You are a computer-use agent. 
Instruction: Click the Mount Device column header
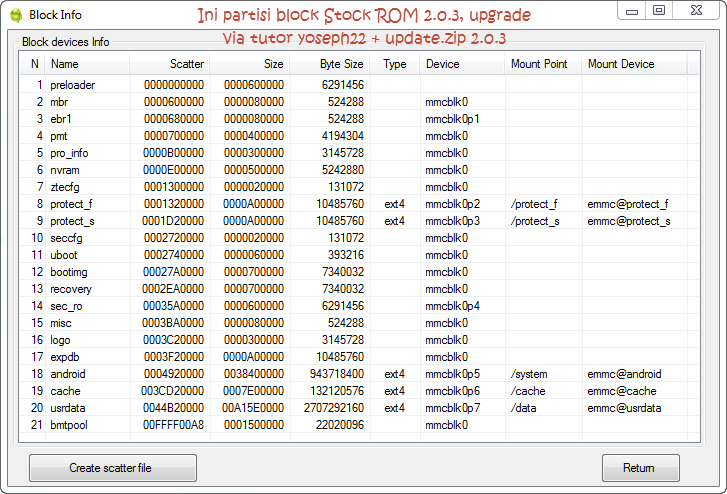pyautogui.click(x=634, y=64)
